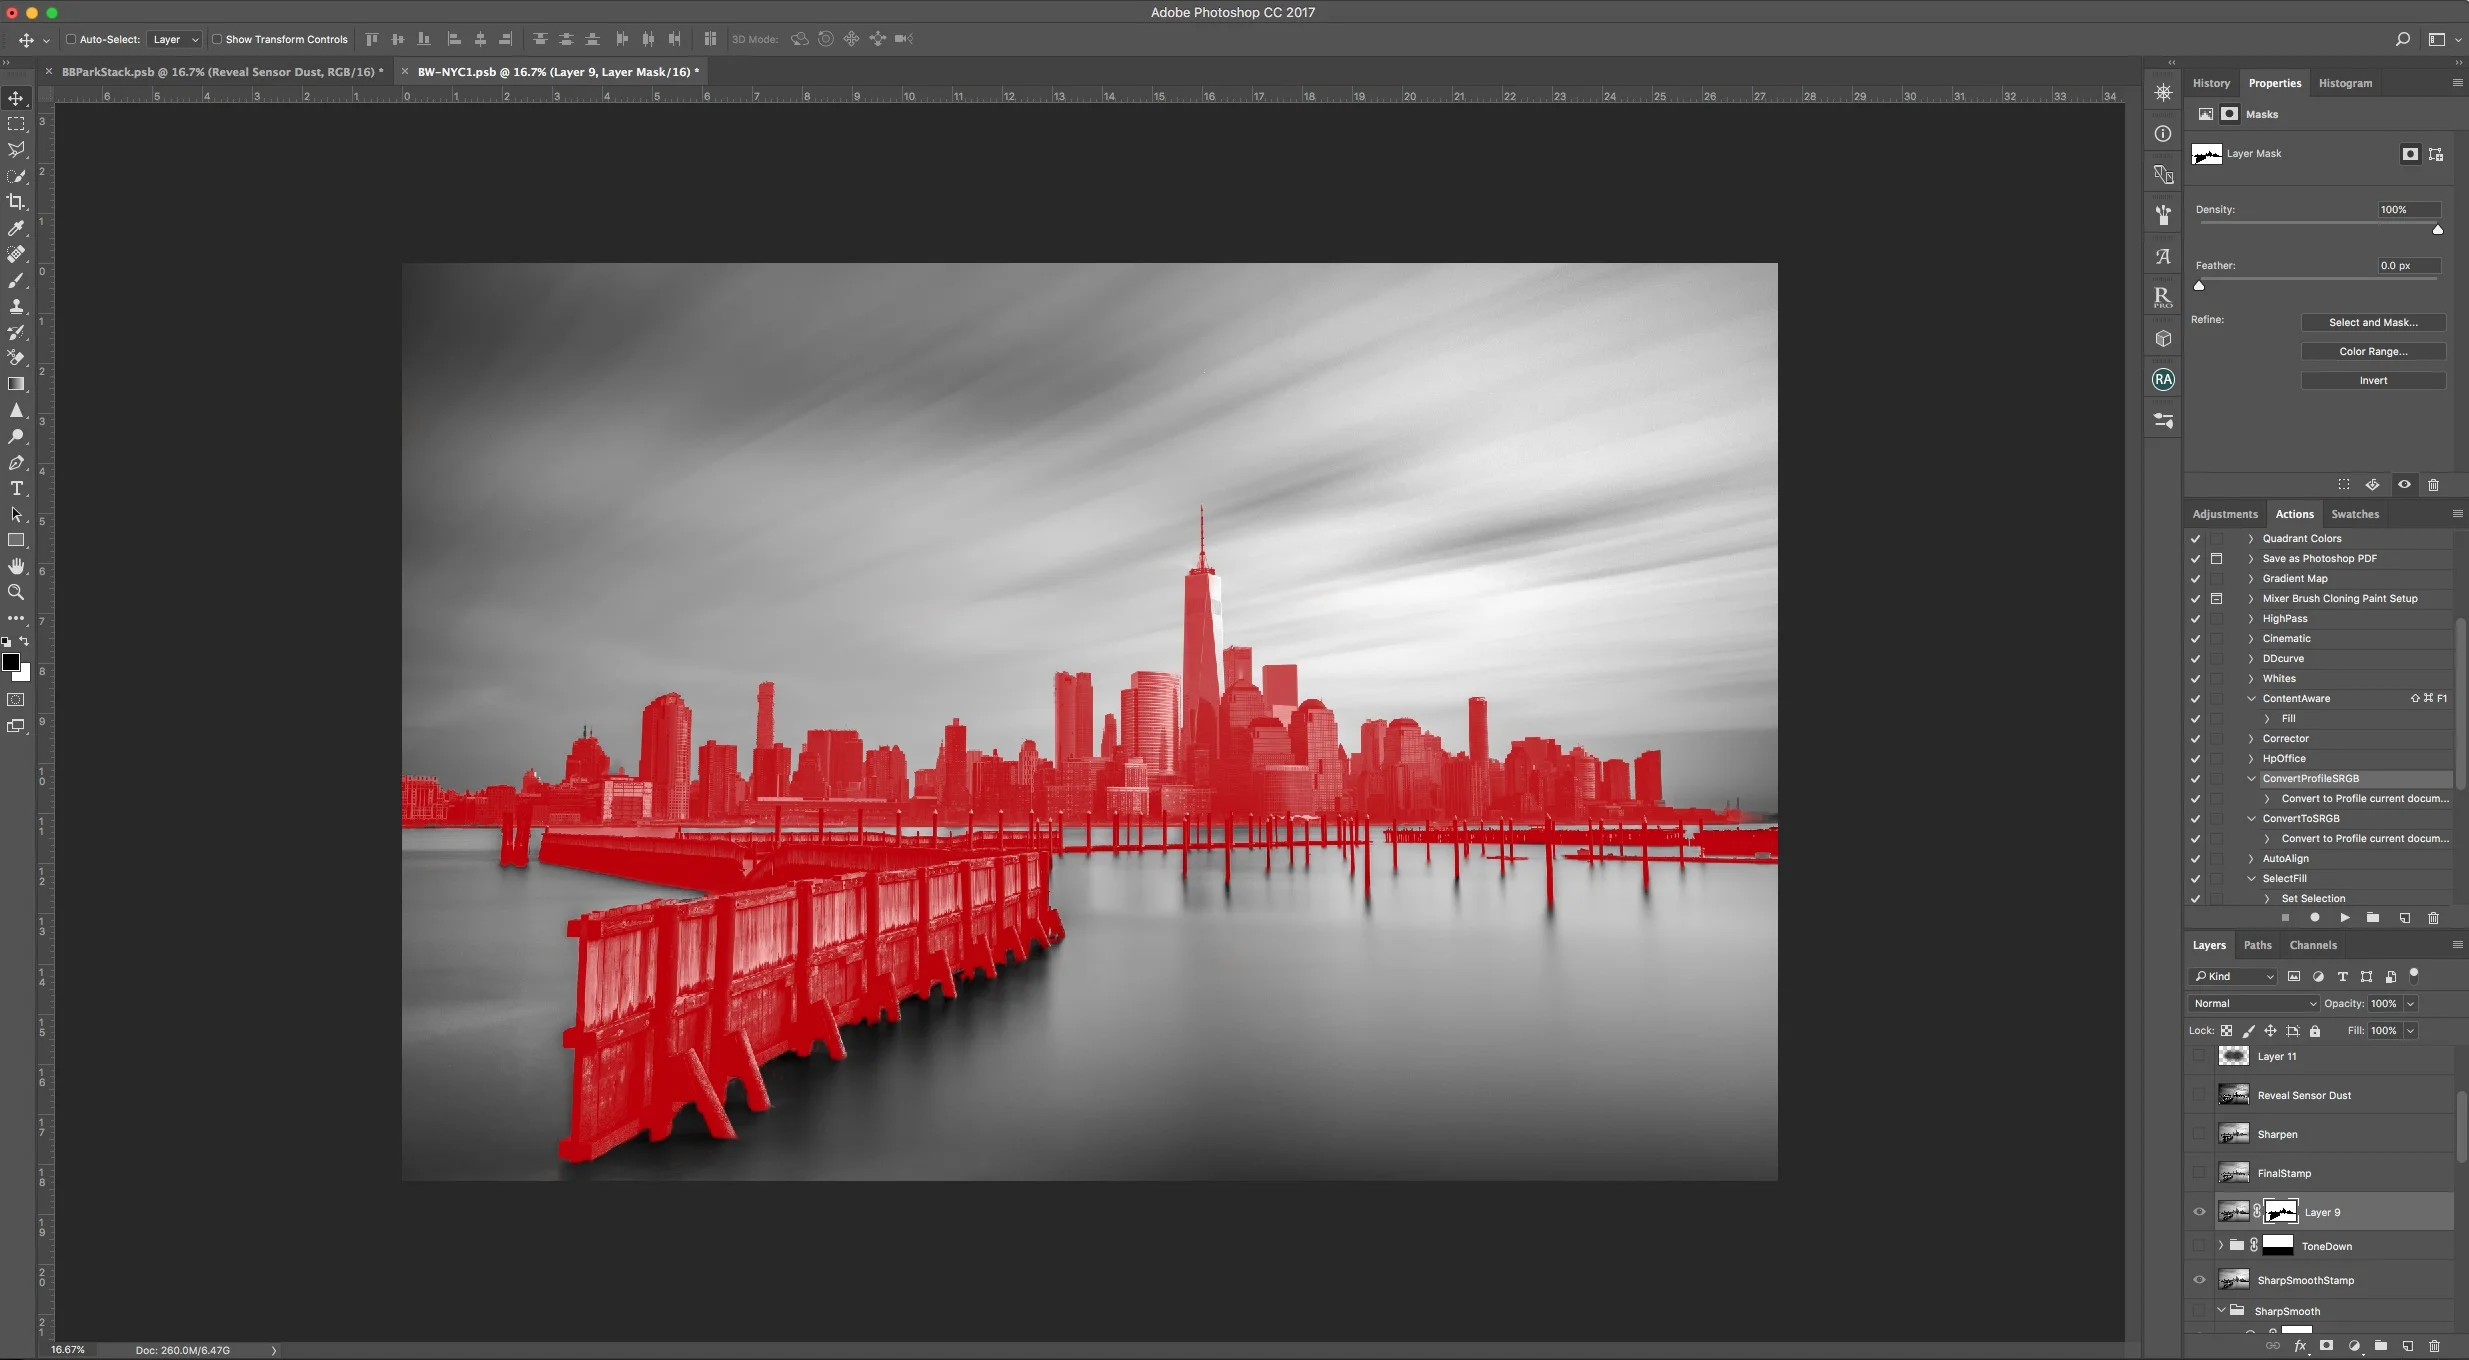Select the History Brush tool
This screenshot has width=2469, height=1360.
pyautogui.click(x=16, y=332)
